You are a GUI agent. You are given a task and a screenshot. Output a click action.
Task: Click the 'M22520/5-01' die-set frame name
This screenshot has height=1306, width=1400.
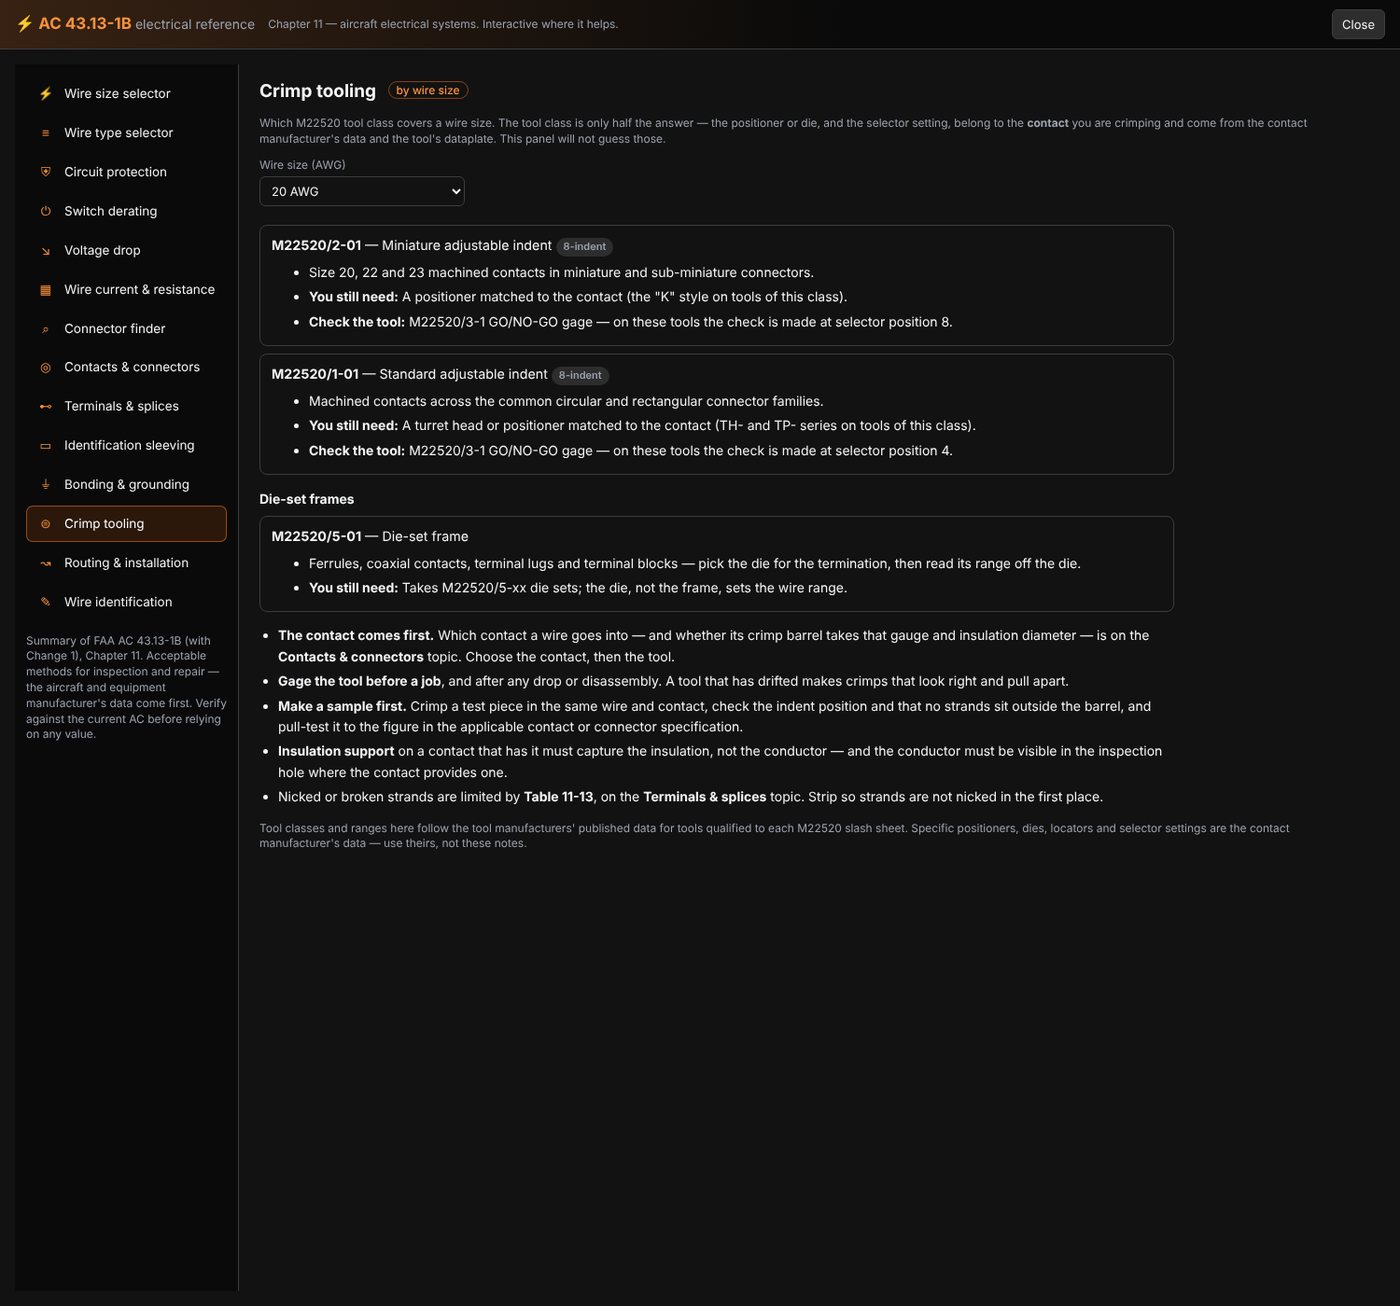[316, 537]
